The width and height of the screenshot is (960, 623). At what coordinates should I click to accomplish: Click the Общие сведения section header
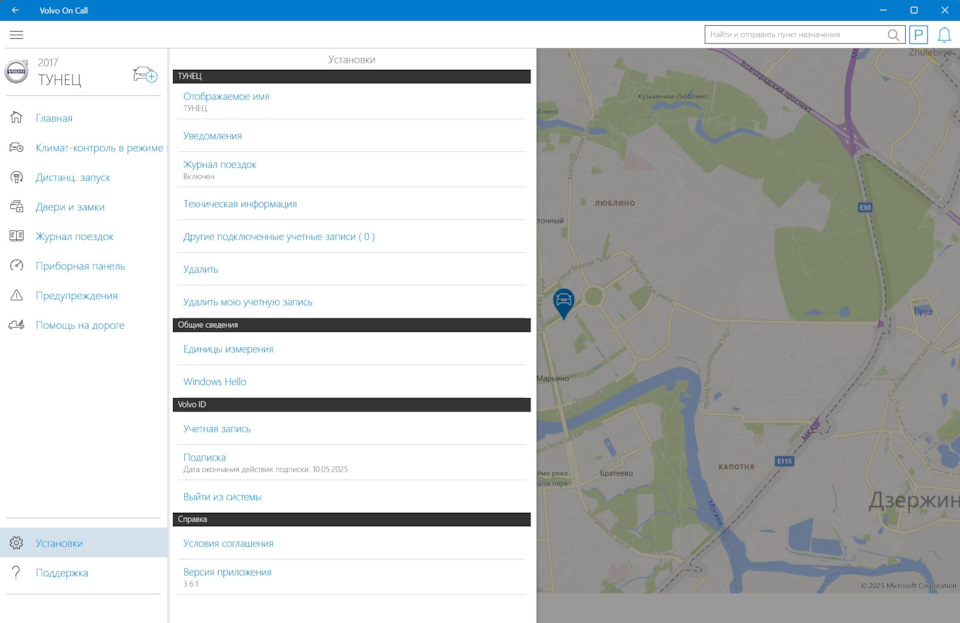click(x=351, y=325)
